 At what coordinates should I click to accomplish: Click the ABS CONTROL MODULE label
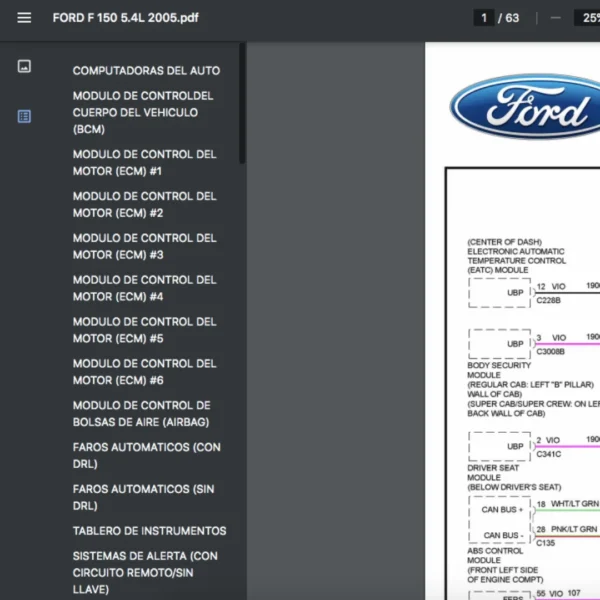click(495, 555)
